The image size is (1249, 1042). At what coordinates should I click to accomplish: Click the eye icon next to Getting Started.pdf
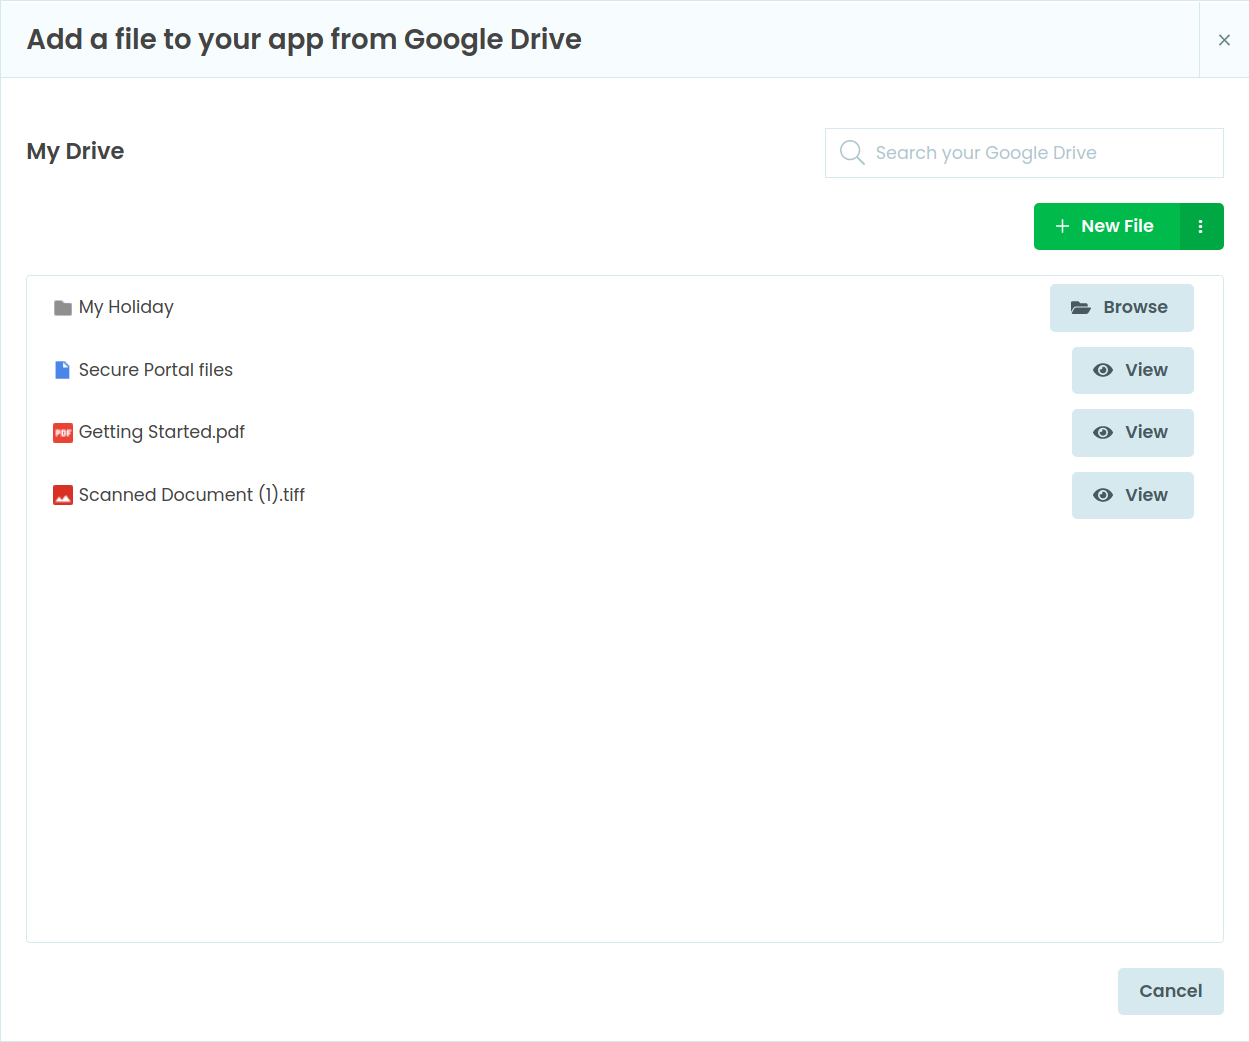(x=1103, y=432)
